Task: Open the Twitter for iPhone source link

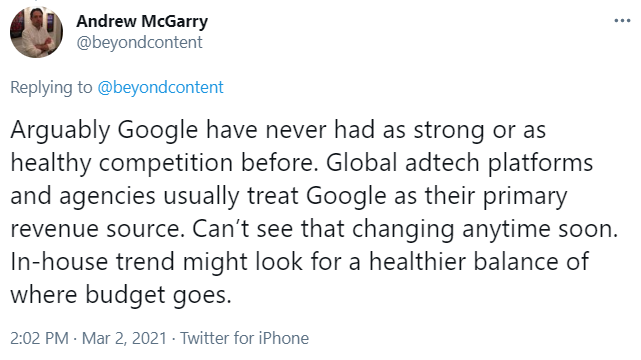Action: point(244,338)
